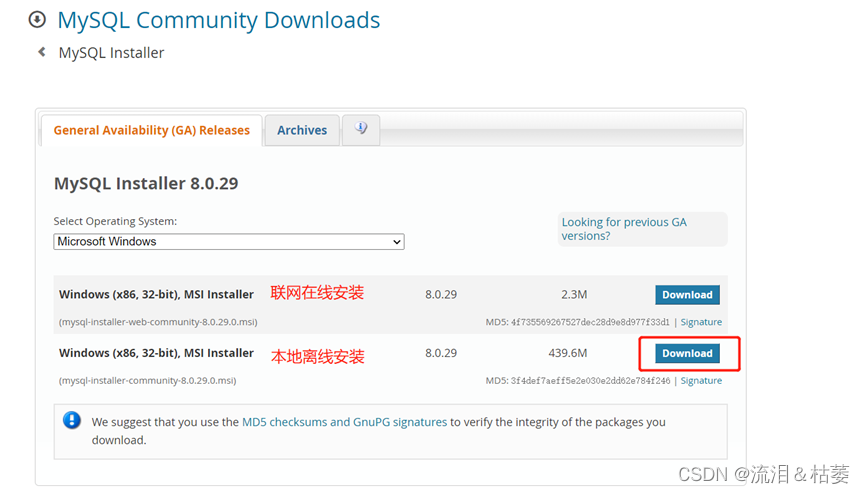Open Signature link for the web-community installer
The width and height of the screenshot is (865, 494).
pyautogui.click(x=701, y=322)
